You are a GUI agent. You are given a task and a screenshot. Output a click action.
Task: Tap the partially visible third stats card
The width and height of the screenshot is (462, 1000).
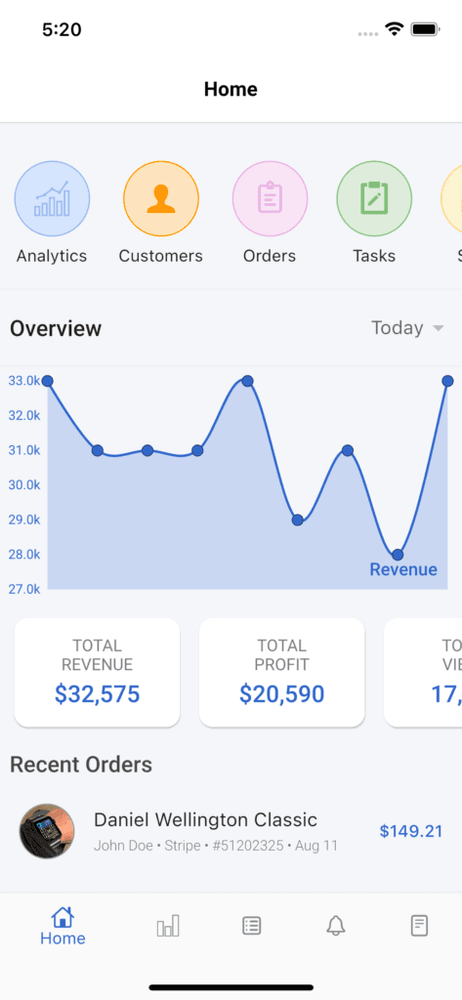[x=423, y=672]
